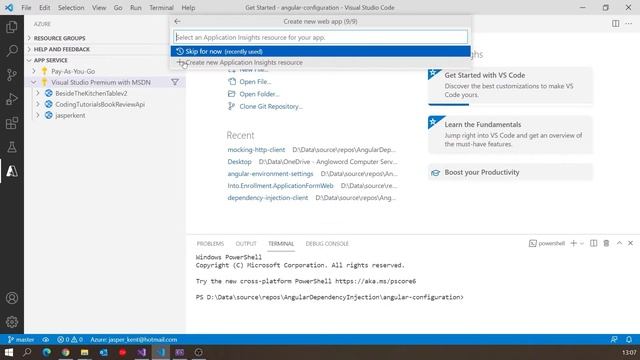This screenshot has width=640, height=360.
Task: Close the terminal panel
Action: [x=631, y=243]
